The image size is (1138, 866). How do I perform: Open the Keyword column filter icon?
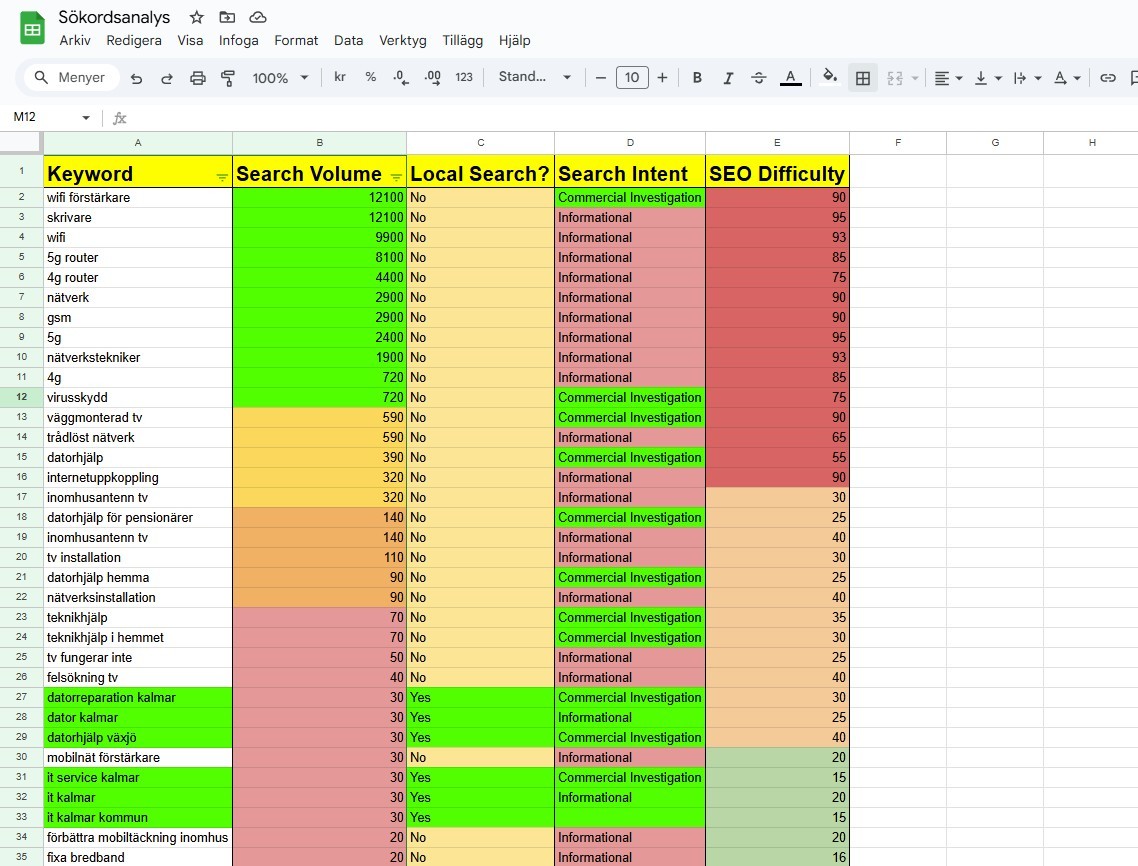tap(222, 176)
